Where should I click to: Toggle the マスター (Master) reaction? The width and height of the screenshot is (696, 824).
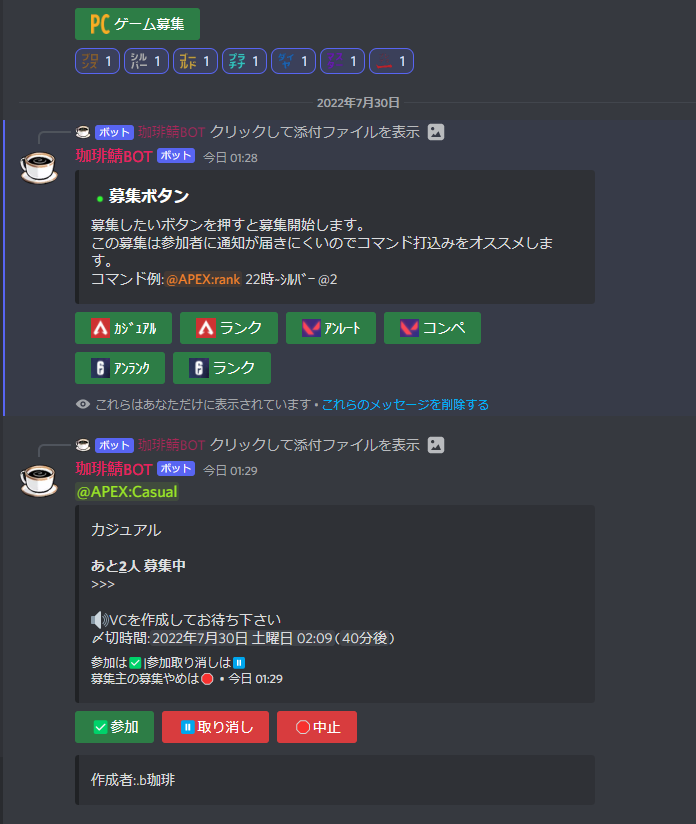342,61
